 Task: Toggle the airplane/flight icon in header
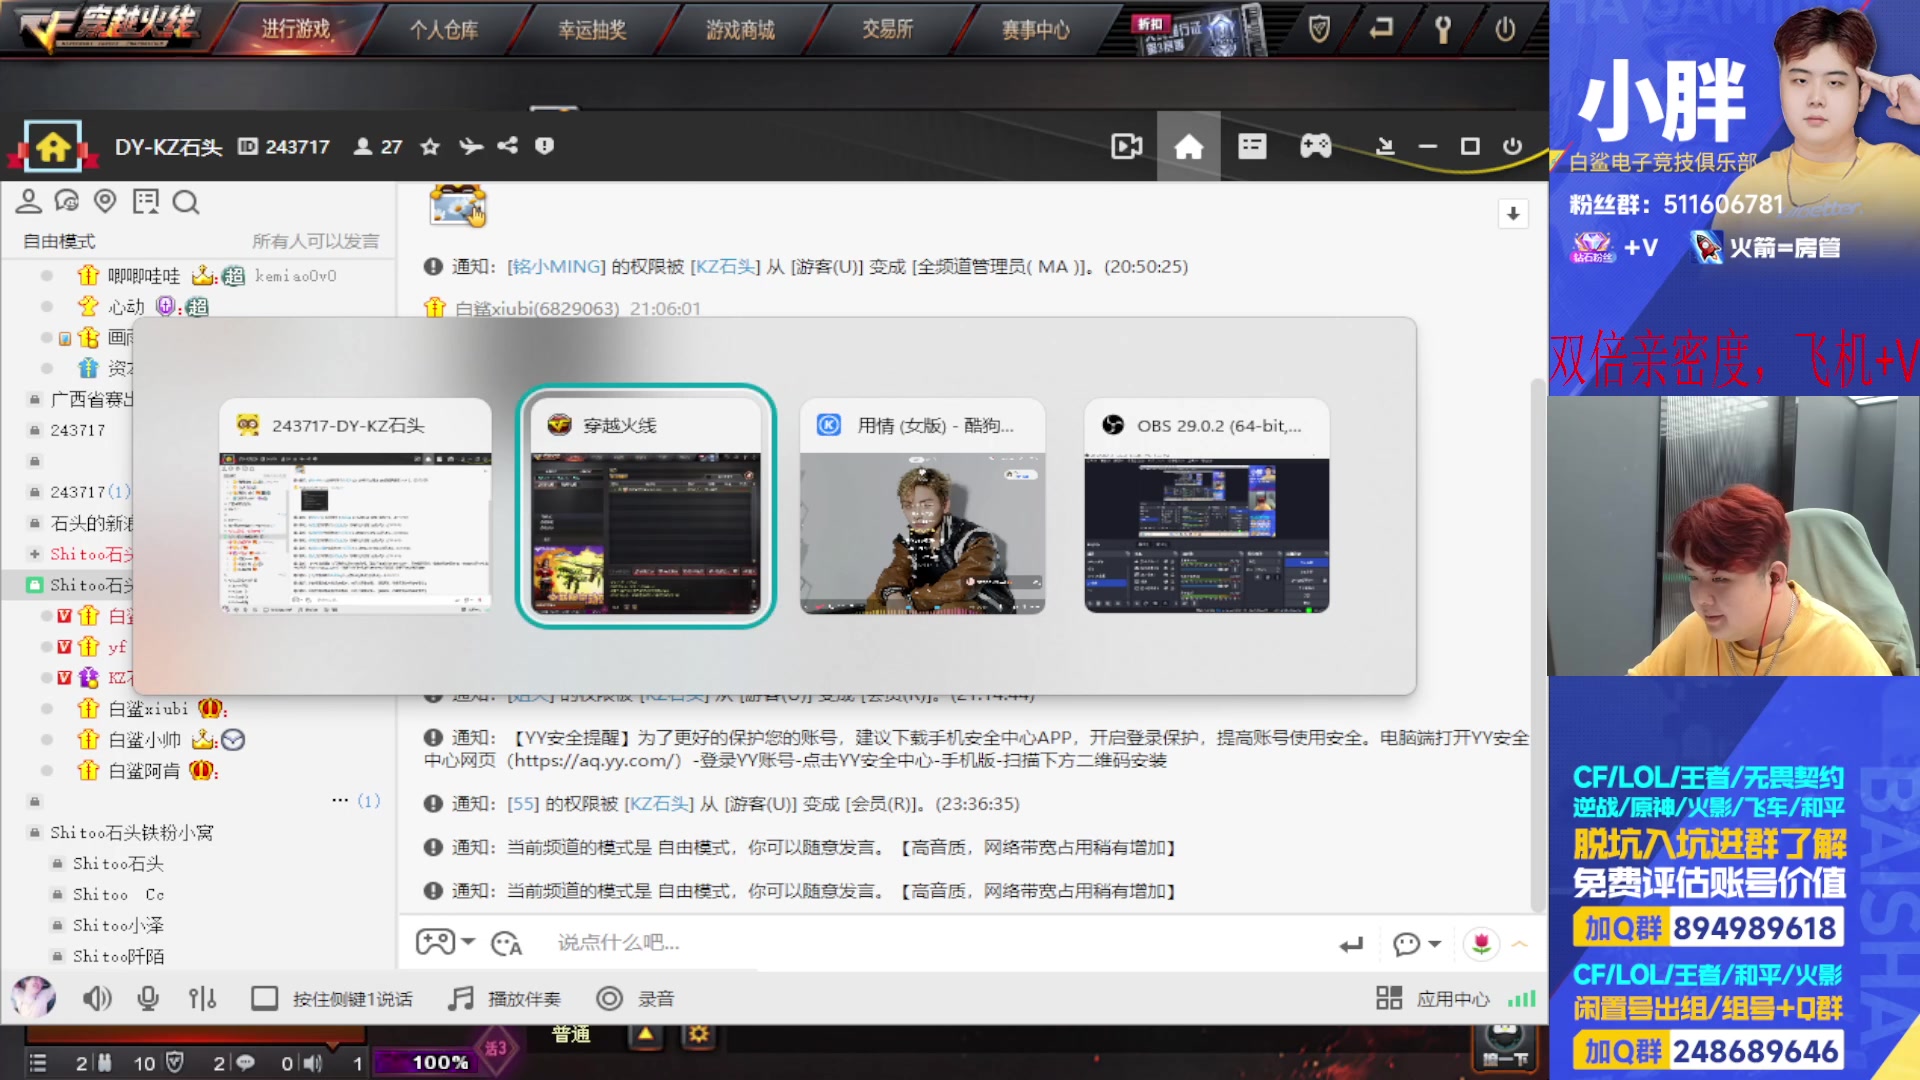472,146
